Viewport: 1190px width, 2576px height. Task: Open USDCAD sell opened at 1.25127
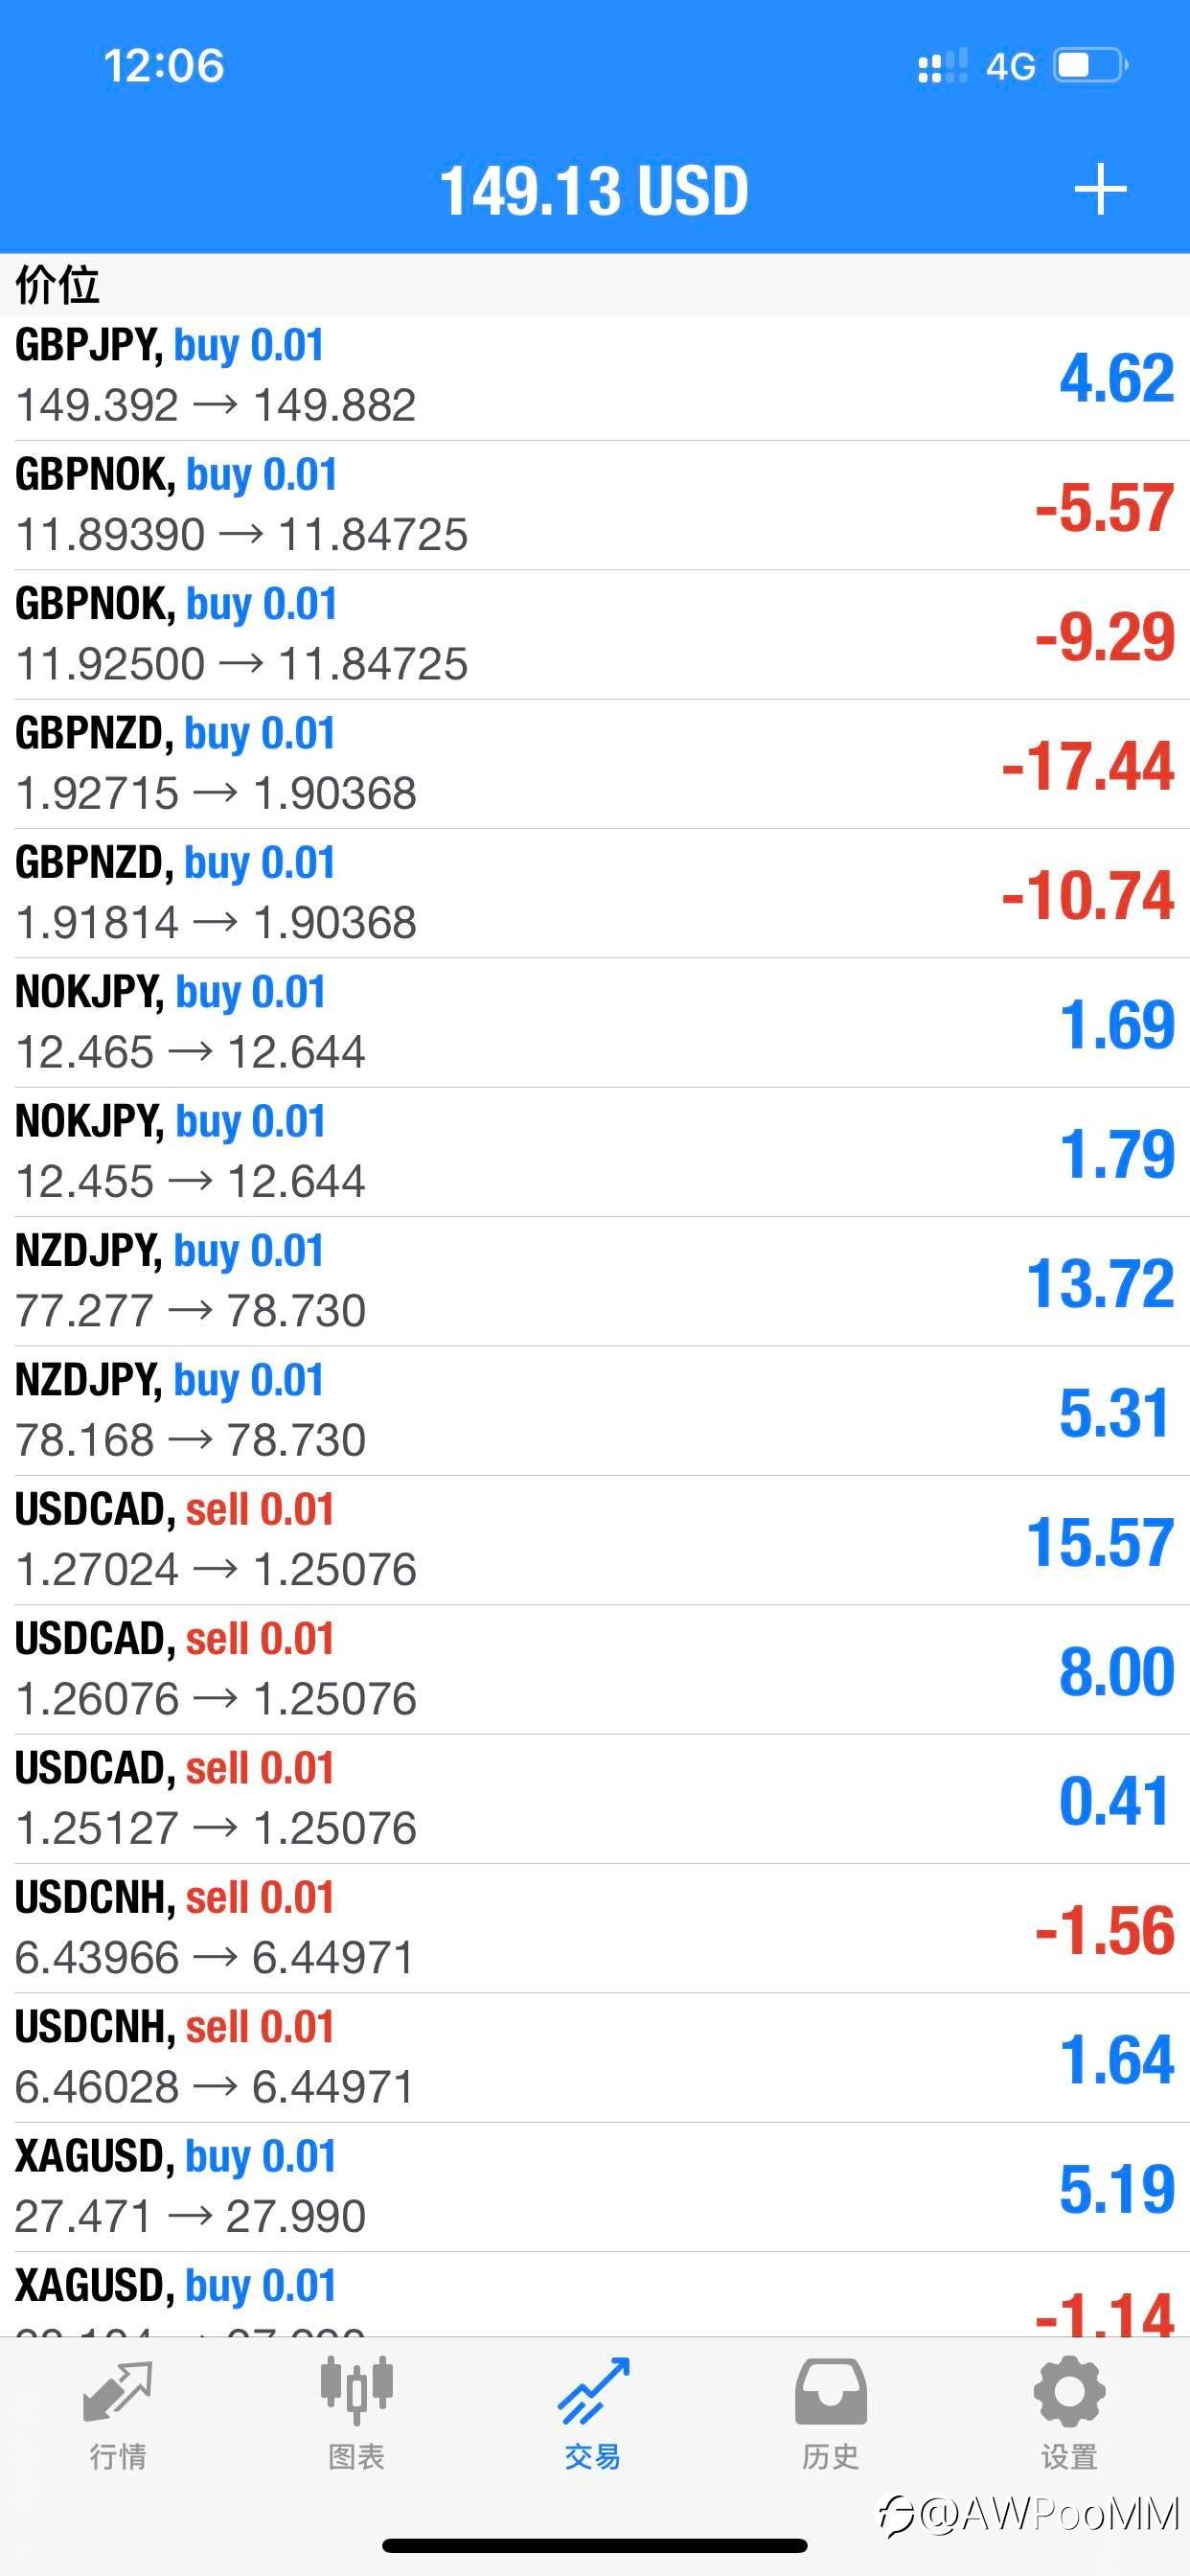click(595, 1800)
